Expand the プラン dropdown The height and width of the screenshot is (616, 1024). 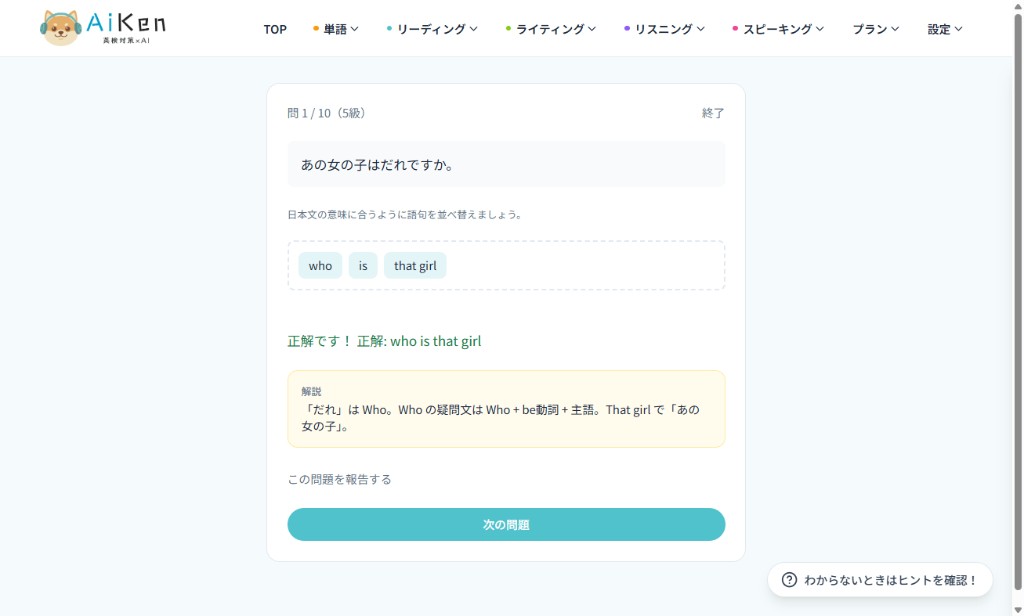(876, 29)
